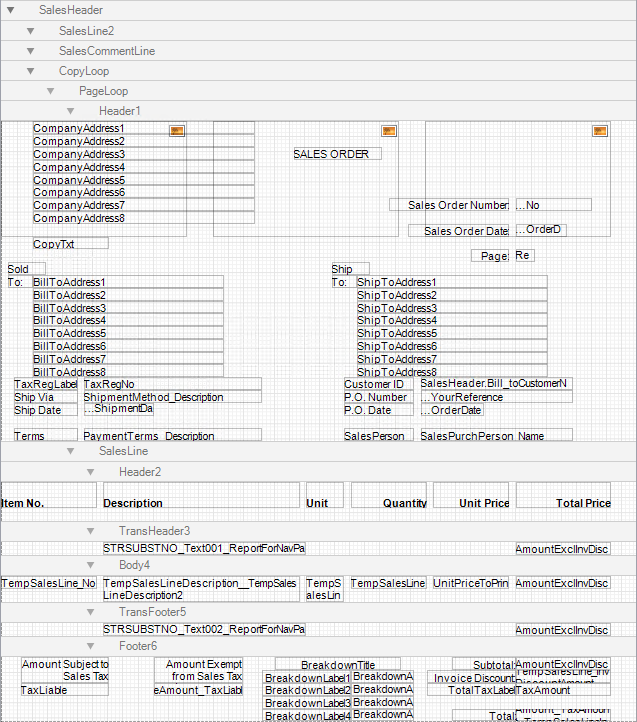Viewport: 637px width, 722px height.
Task: Click the picture icon above Sales Order Number
Action: [x=600, y=131]
